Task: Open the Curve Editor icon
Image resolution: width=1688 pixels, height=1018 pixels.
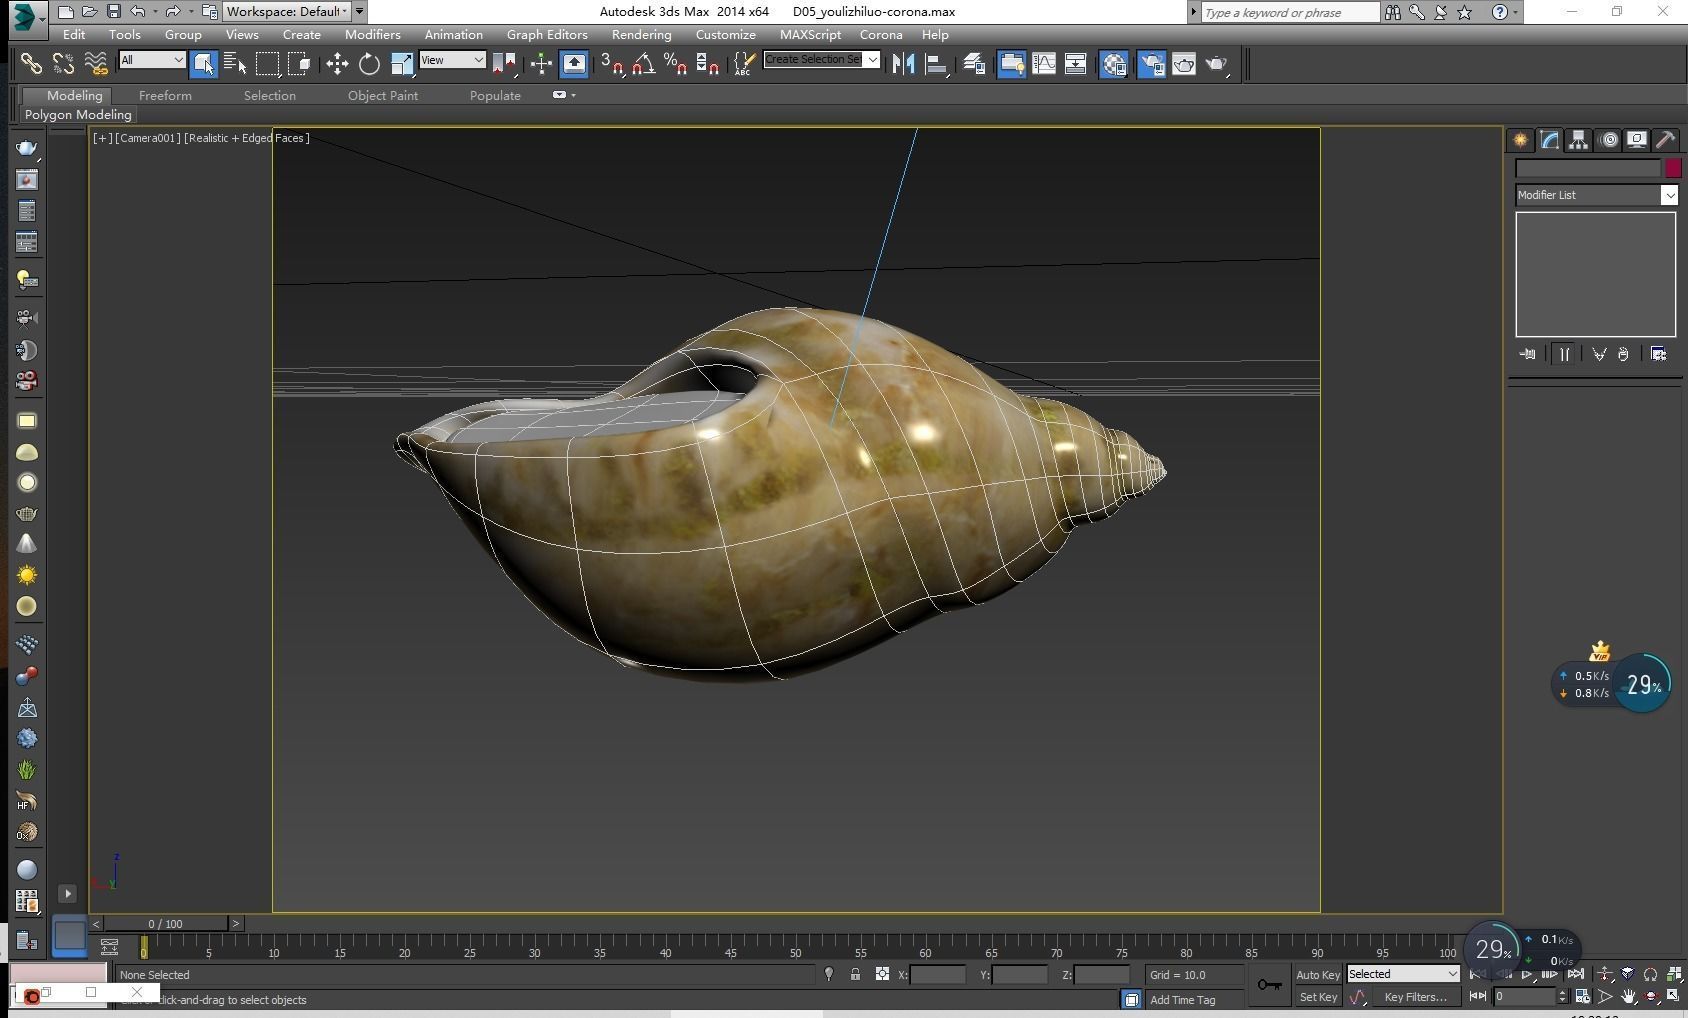Action: tap(1043, 64)
